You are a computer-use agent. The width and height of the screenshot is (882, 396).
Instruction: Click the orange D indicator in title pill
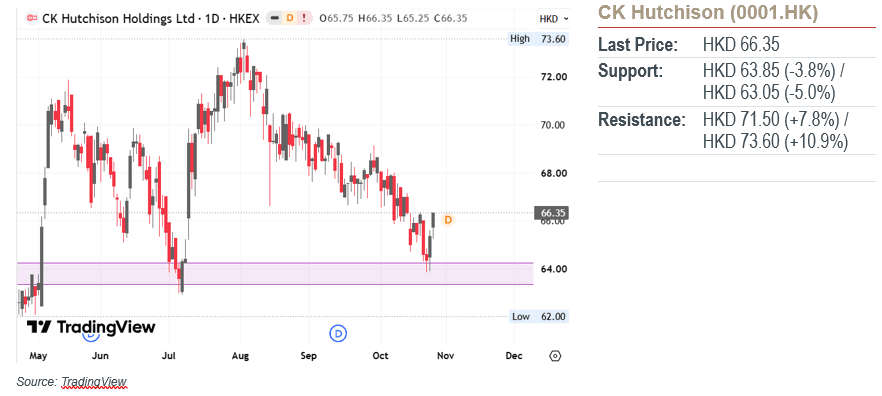point(290,19)
